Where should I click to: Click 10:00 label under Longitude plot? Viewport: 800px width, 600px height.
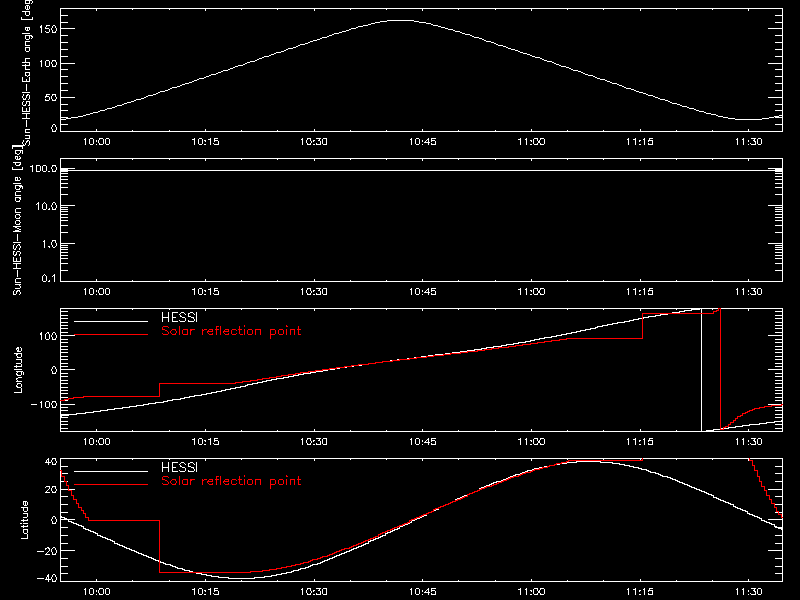(x=96, y=442)
